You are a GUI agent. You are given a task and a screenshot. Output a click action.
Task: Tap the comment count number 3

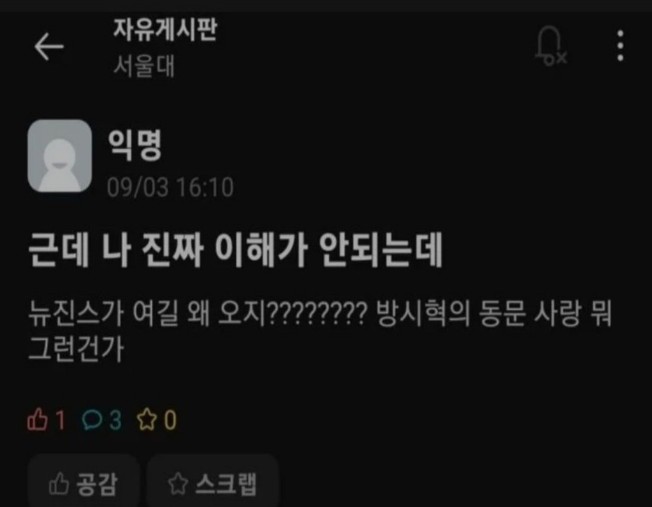click(x=116, y=420)
